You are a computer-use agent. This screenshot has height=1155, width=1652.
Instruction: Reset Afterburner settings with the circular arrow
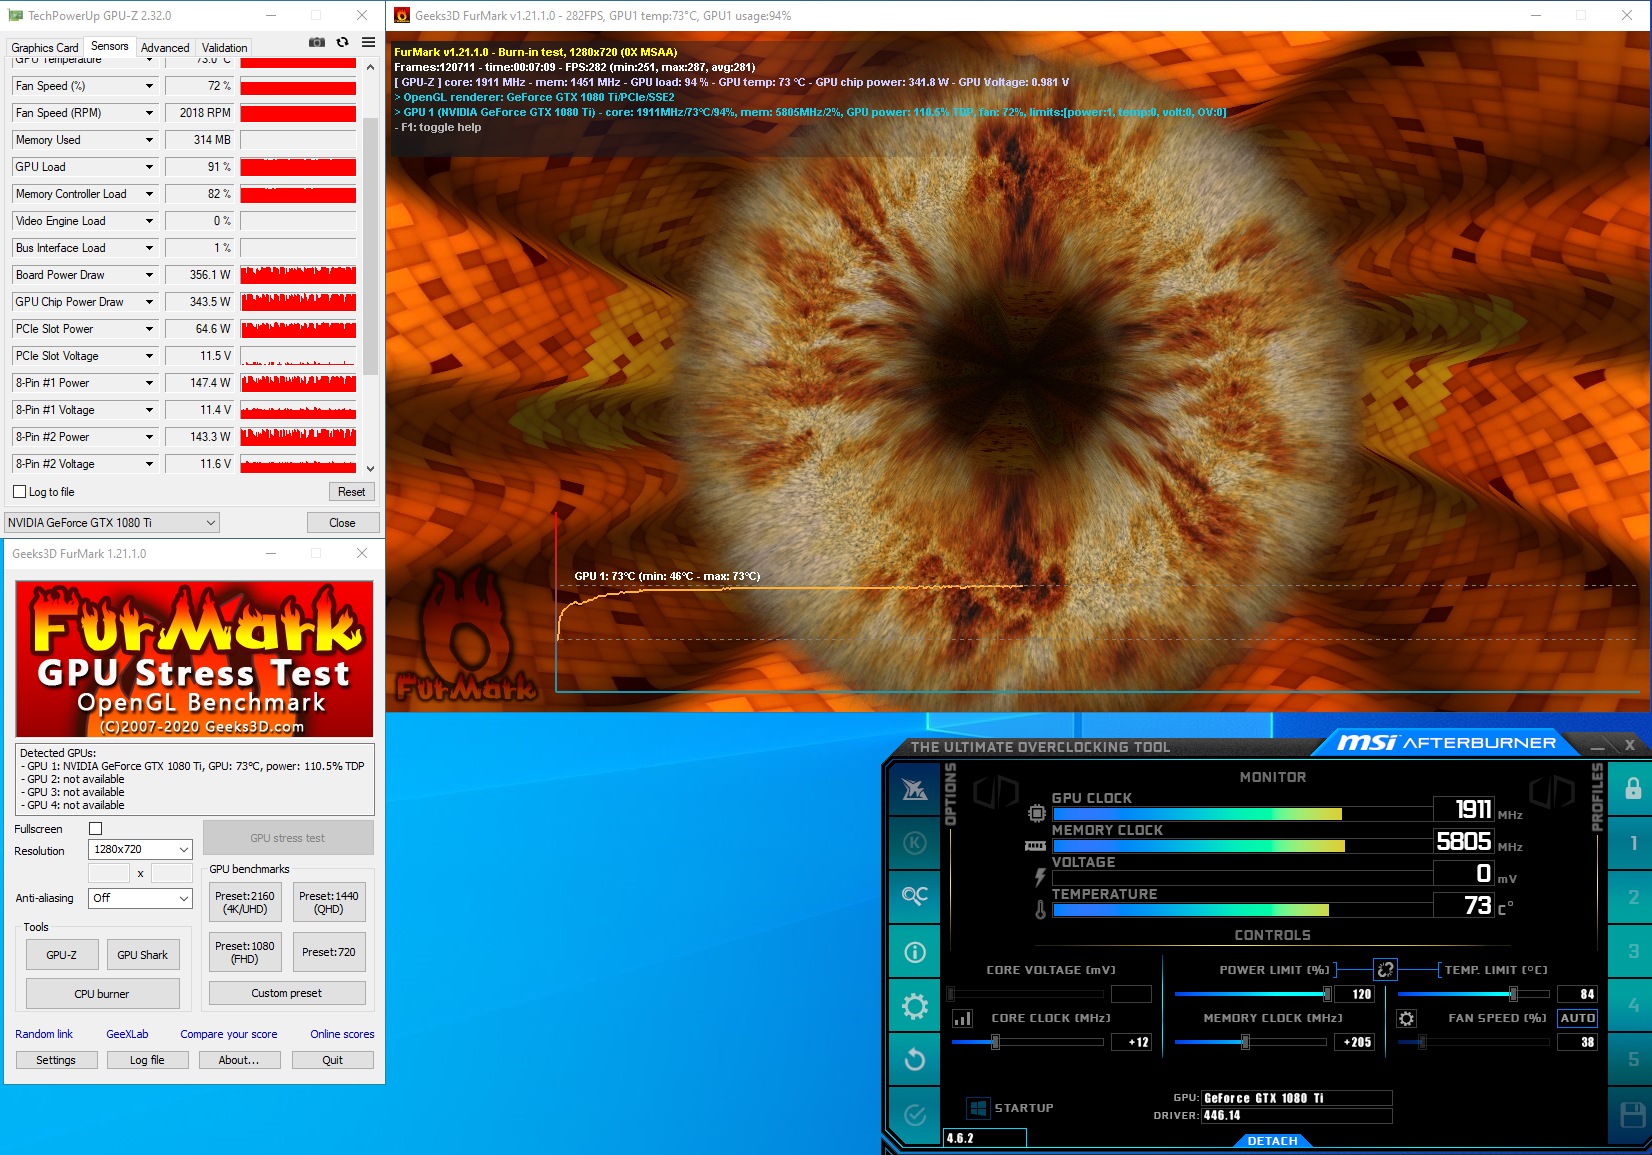[x=914, y=1059]
